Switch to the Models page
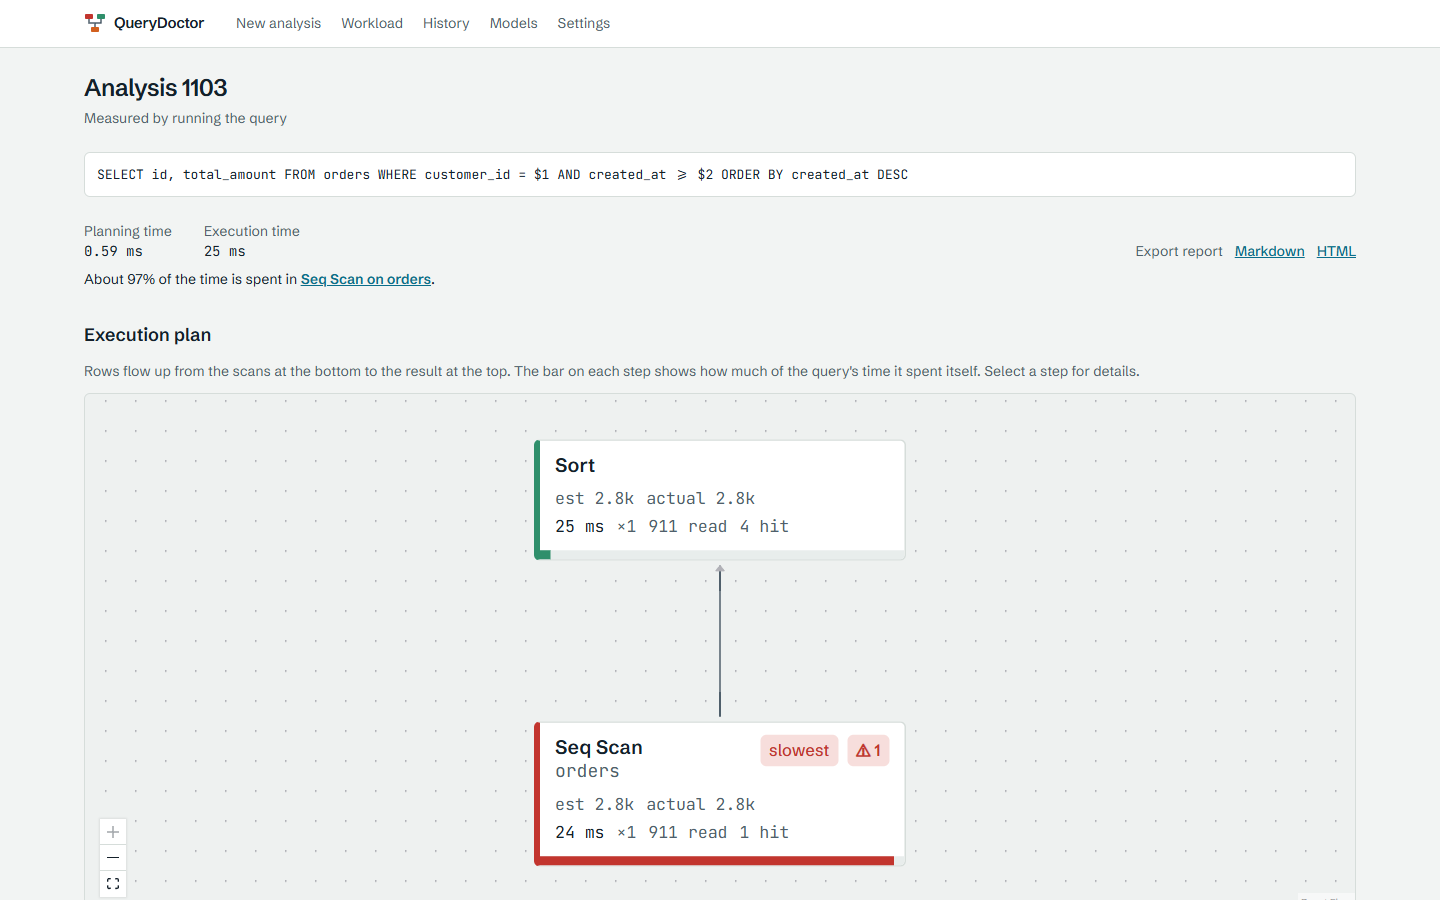Viewport: 1440px width, 900px height. (x=513, y=23)
